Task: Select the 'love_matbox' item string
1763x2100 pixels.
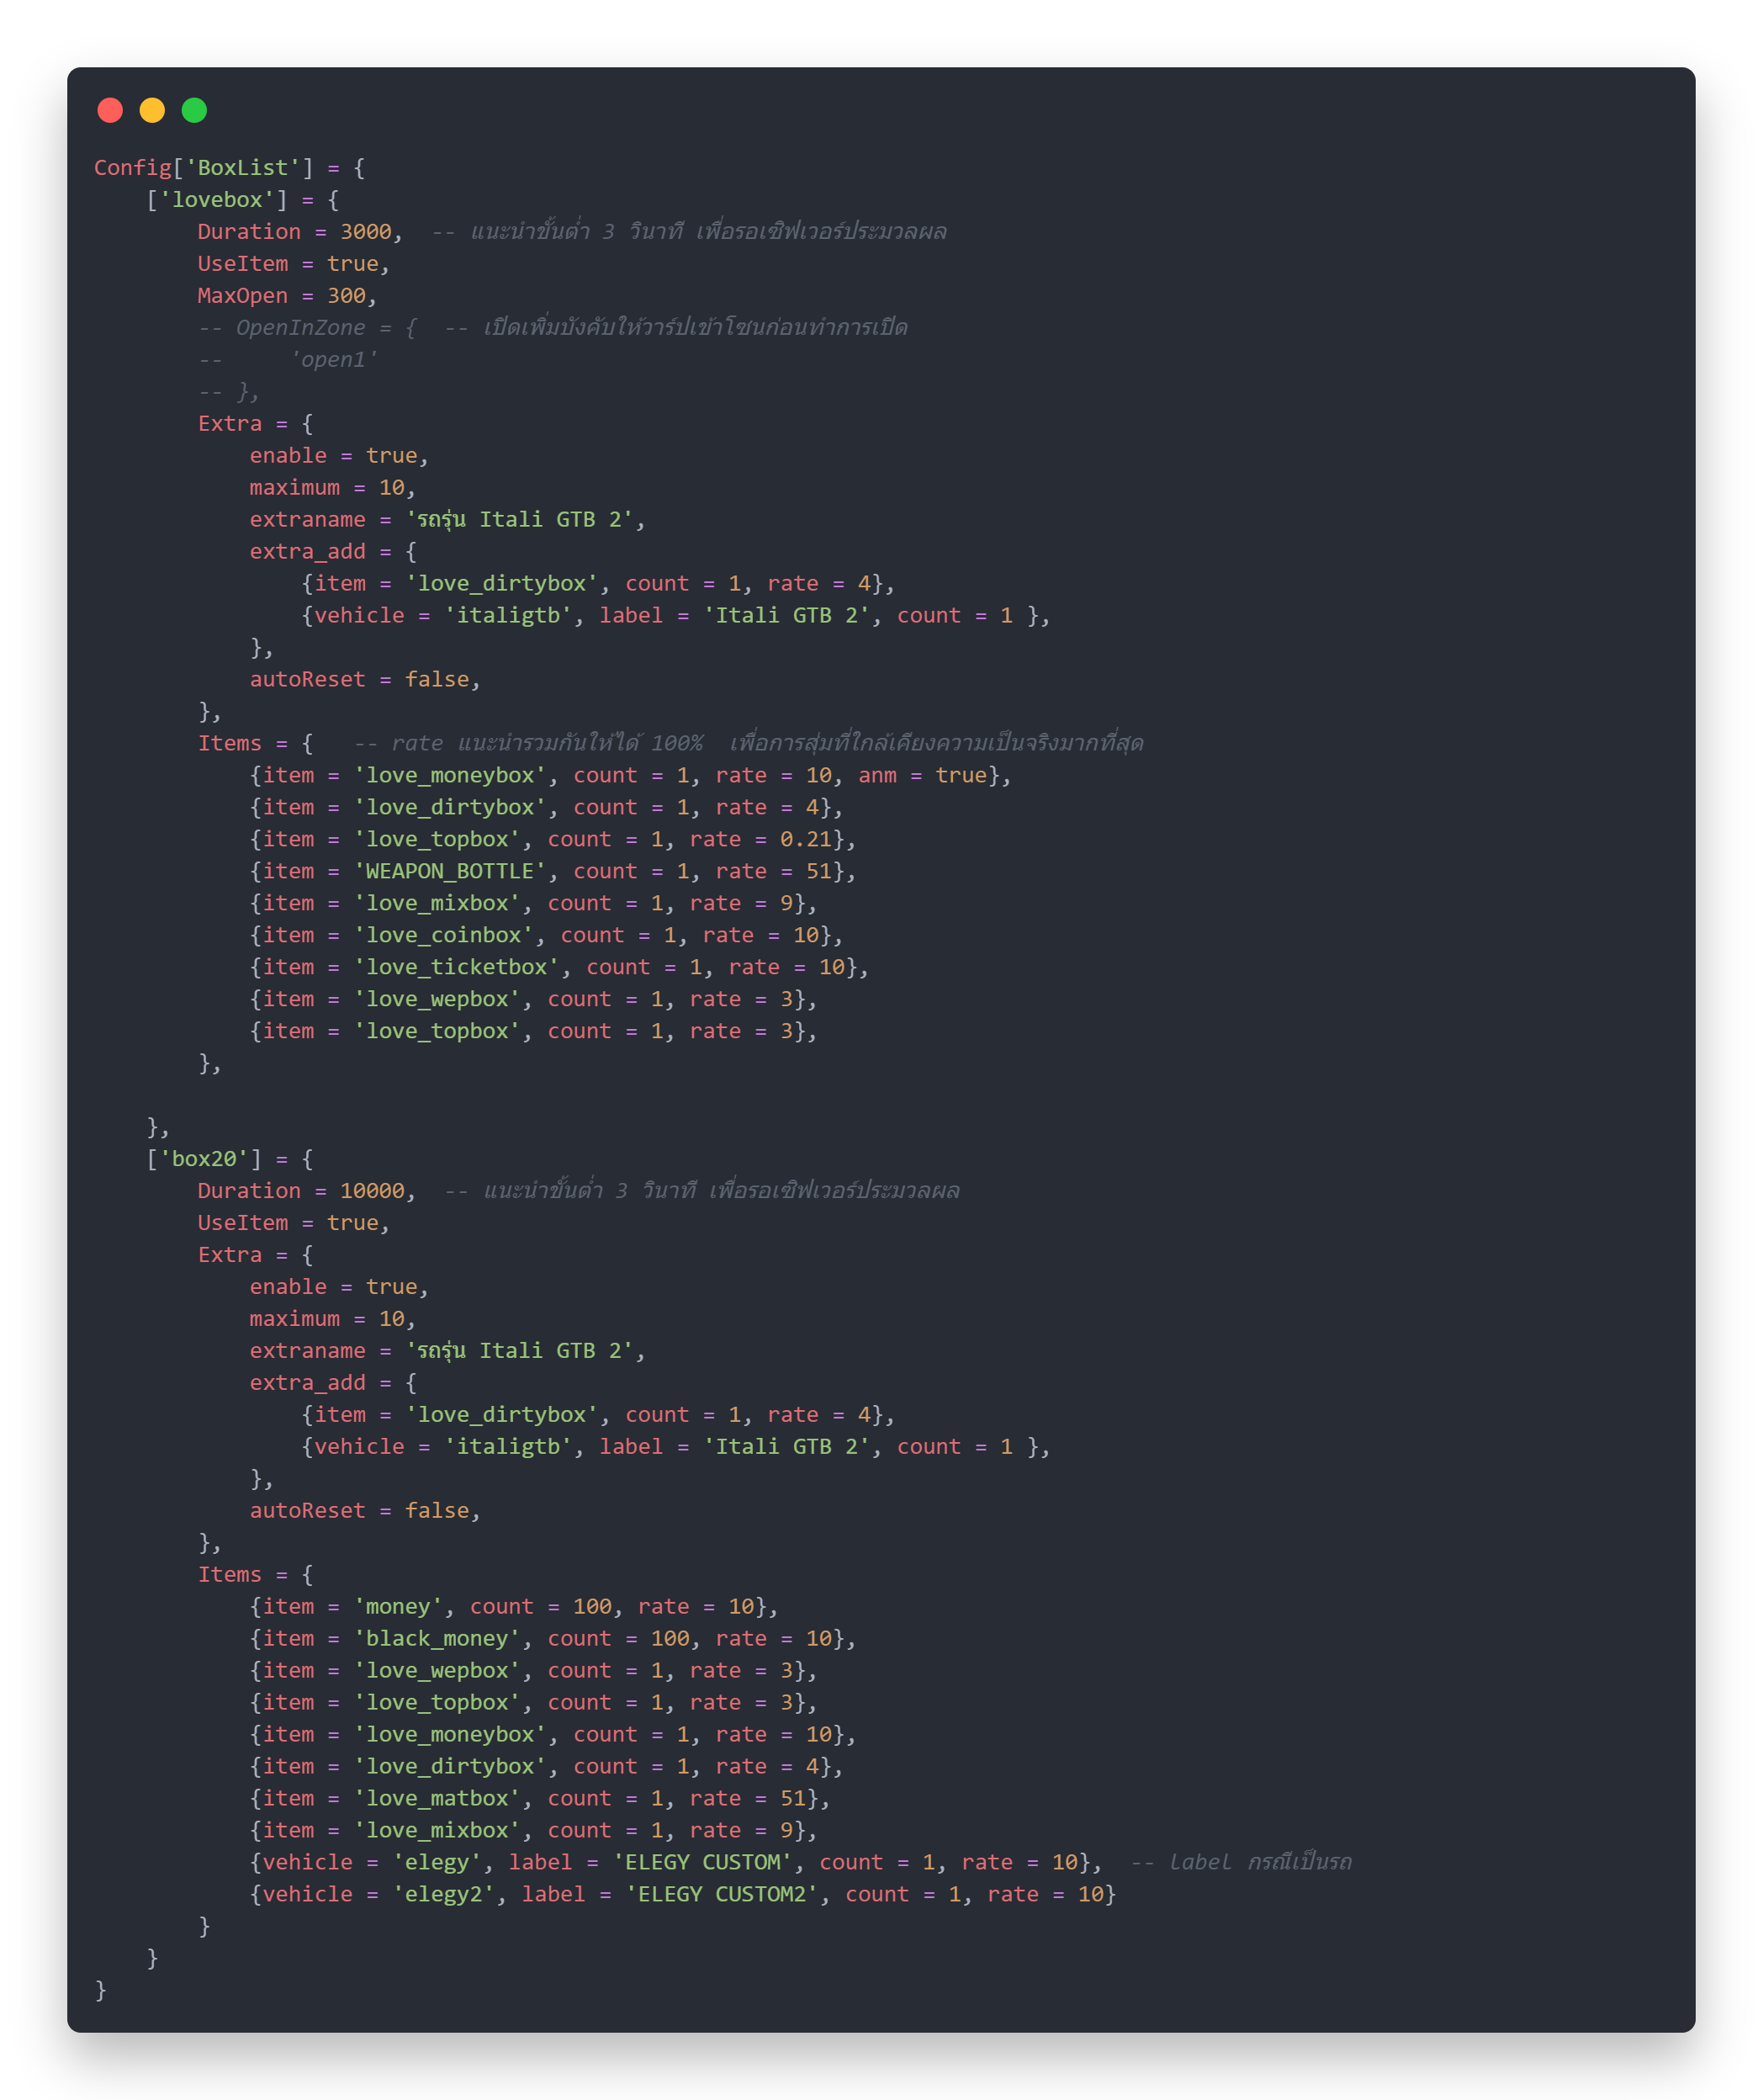Action: click(437, 1799)
